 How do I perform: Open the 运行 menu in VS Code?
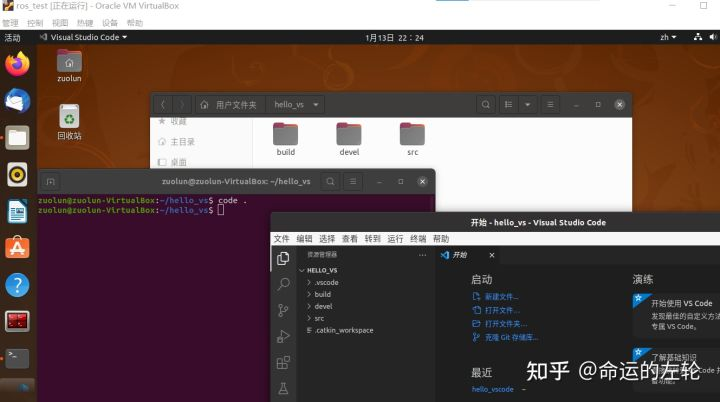tap(395, 238)
